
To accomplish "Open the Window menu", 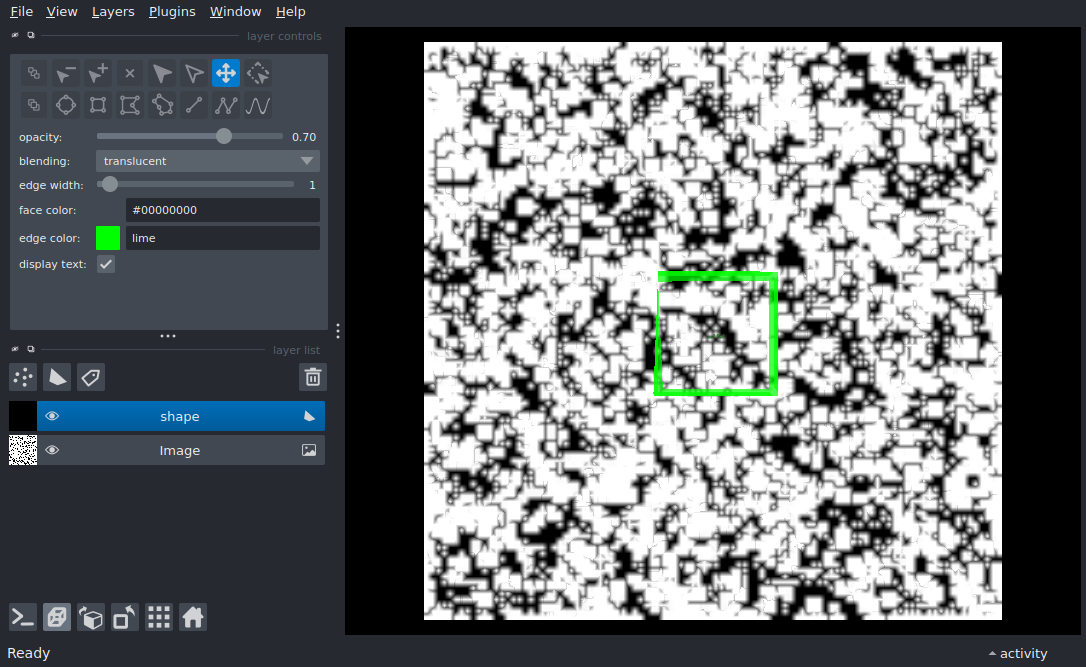I will pos(235,12).
